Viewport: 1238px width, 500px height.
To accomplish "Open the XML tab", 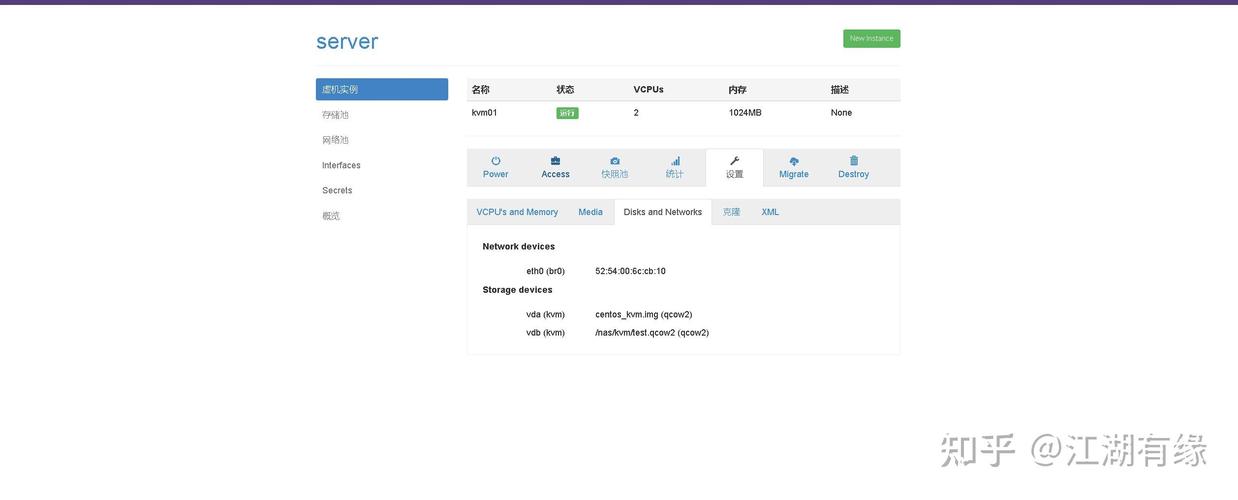I will click(x=770, y=212).
